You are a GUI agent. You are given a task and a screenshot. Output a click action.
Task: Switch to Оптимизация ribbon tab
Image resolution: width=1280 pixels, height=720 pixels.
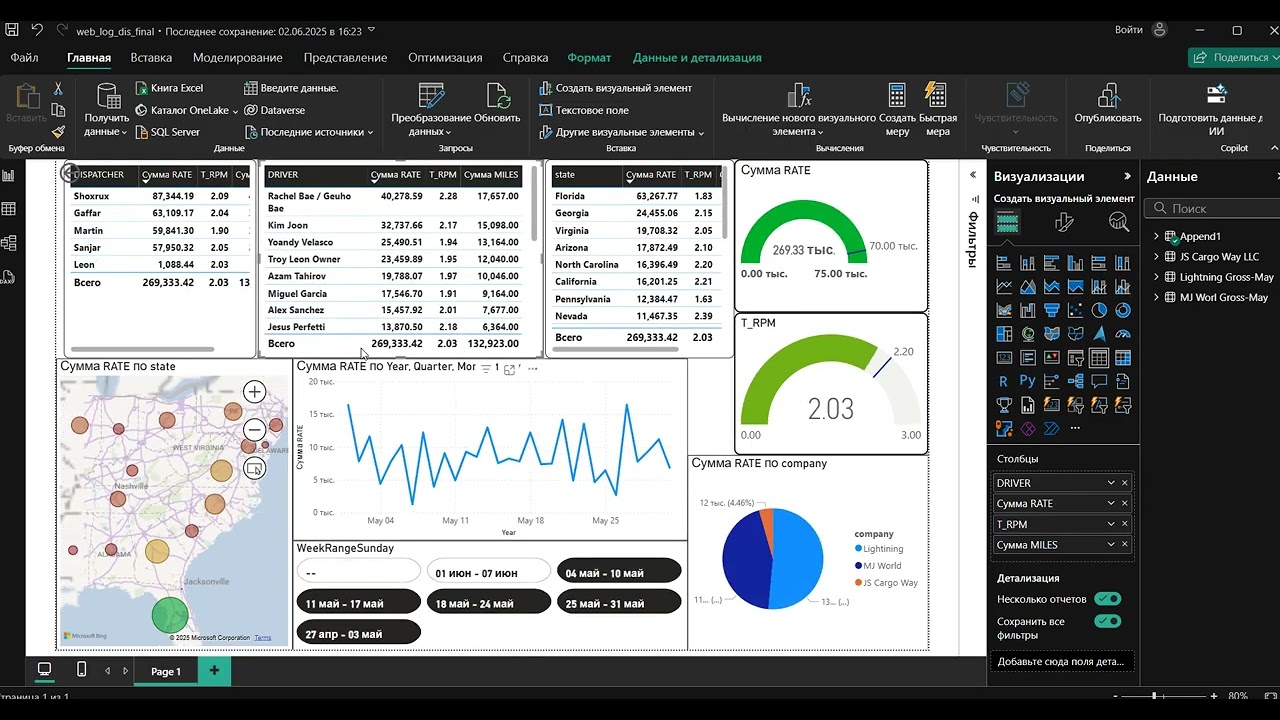point(445,58)
